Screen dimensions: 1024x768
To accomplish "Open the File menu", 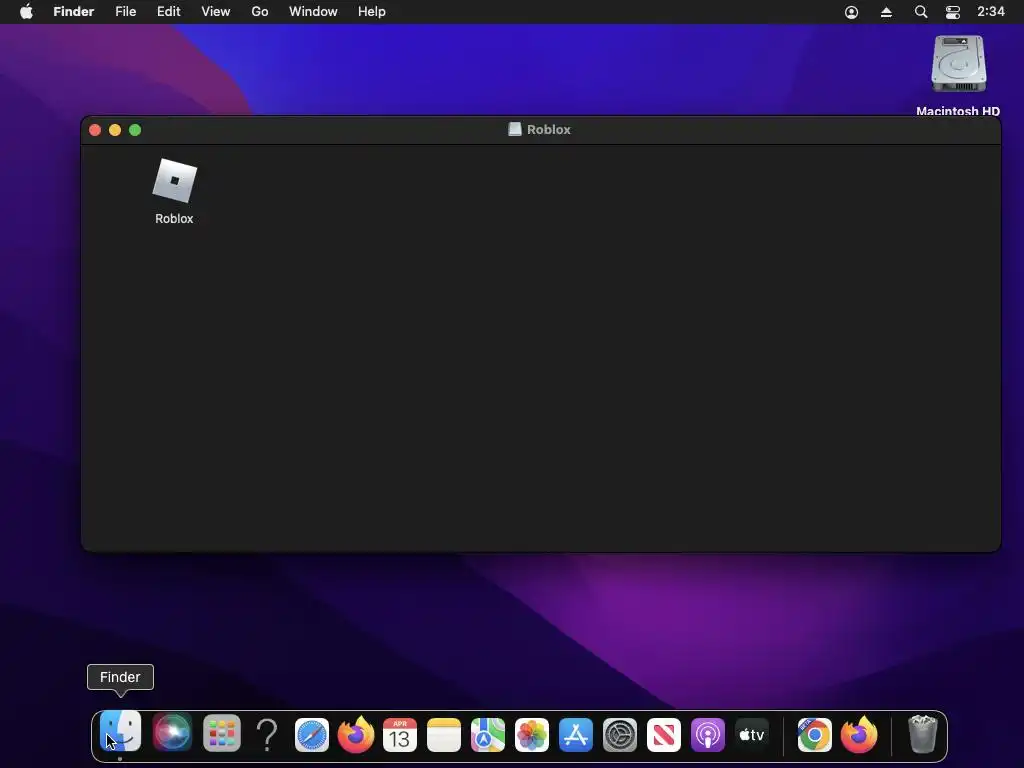I will pos(125,12).
